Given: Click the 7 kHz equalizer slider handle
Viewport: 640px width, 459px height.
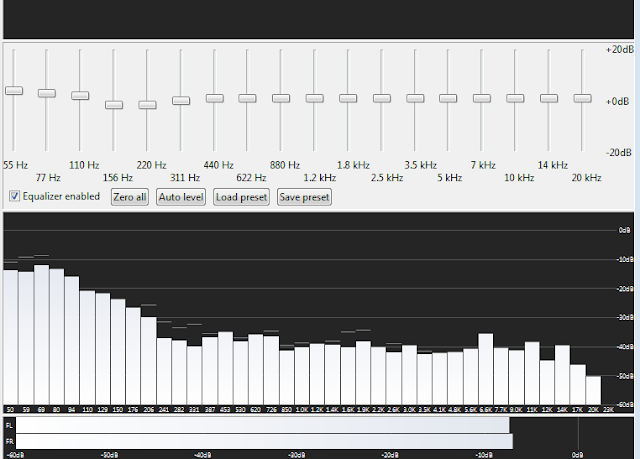Looking at the screenshot, I should (x=482, y=98).
